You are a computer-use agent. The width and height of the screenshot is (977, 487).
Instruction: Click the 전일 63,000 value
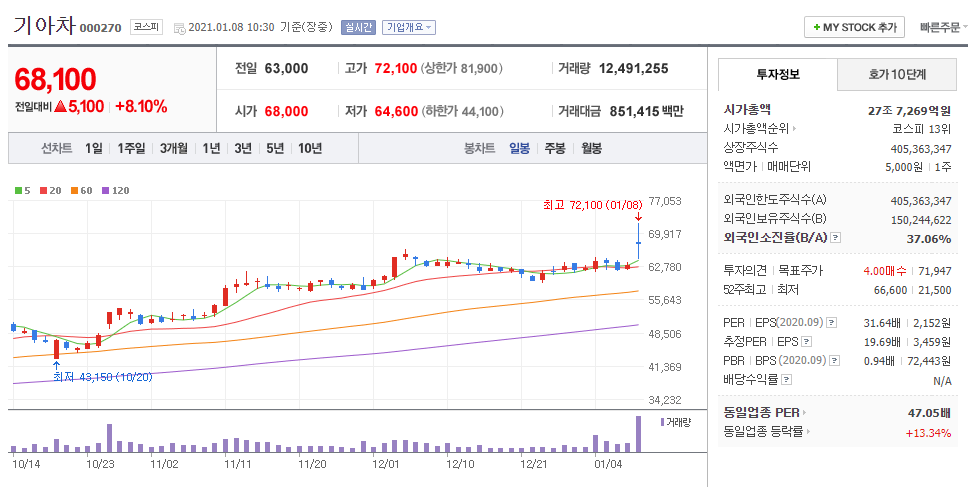(287, 69)
